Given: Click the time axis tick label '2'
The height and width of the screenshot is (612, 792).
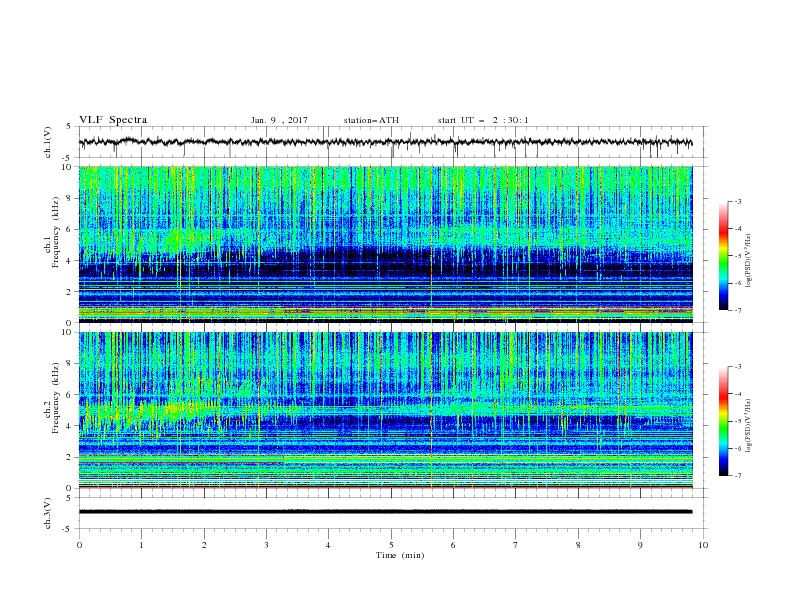Looking at the screenshot, I should (204, 545).
